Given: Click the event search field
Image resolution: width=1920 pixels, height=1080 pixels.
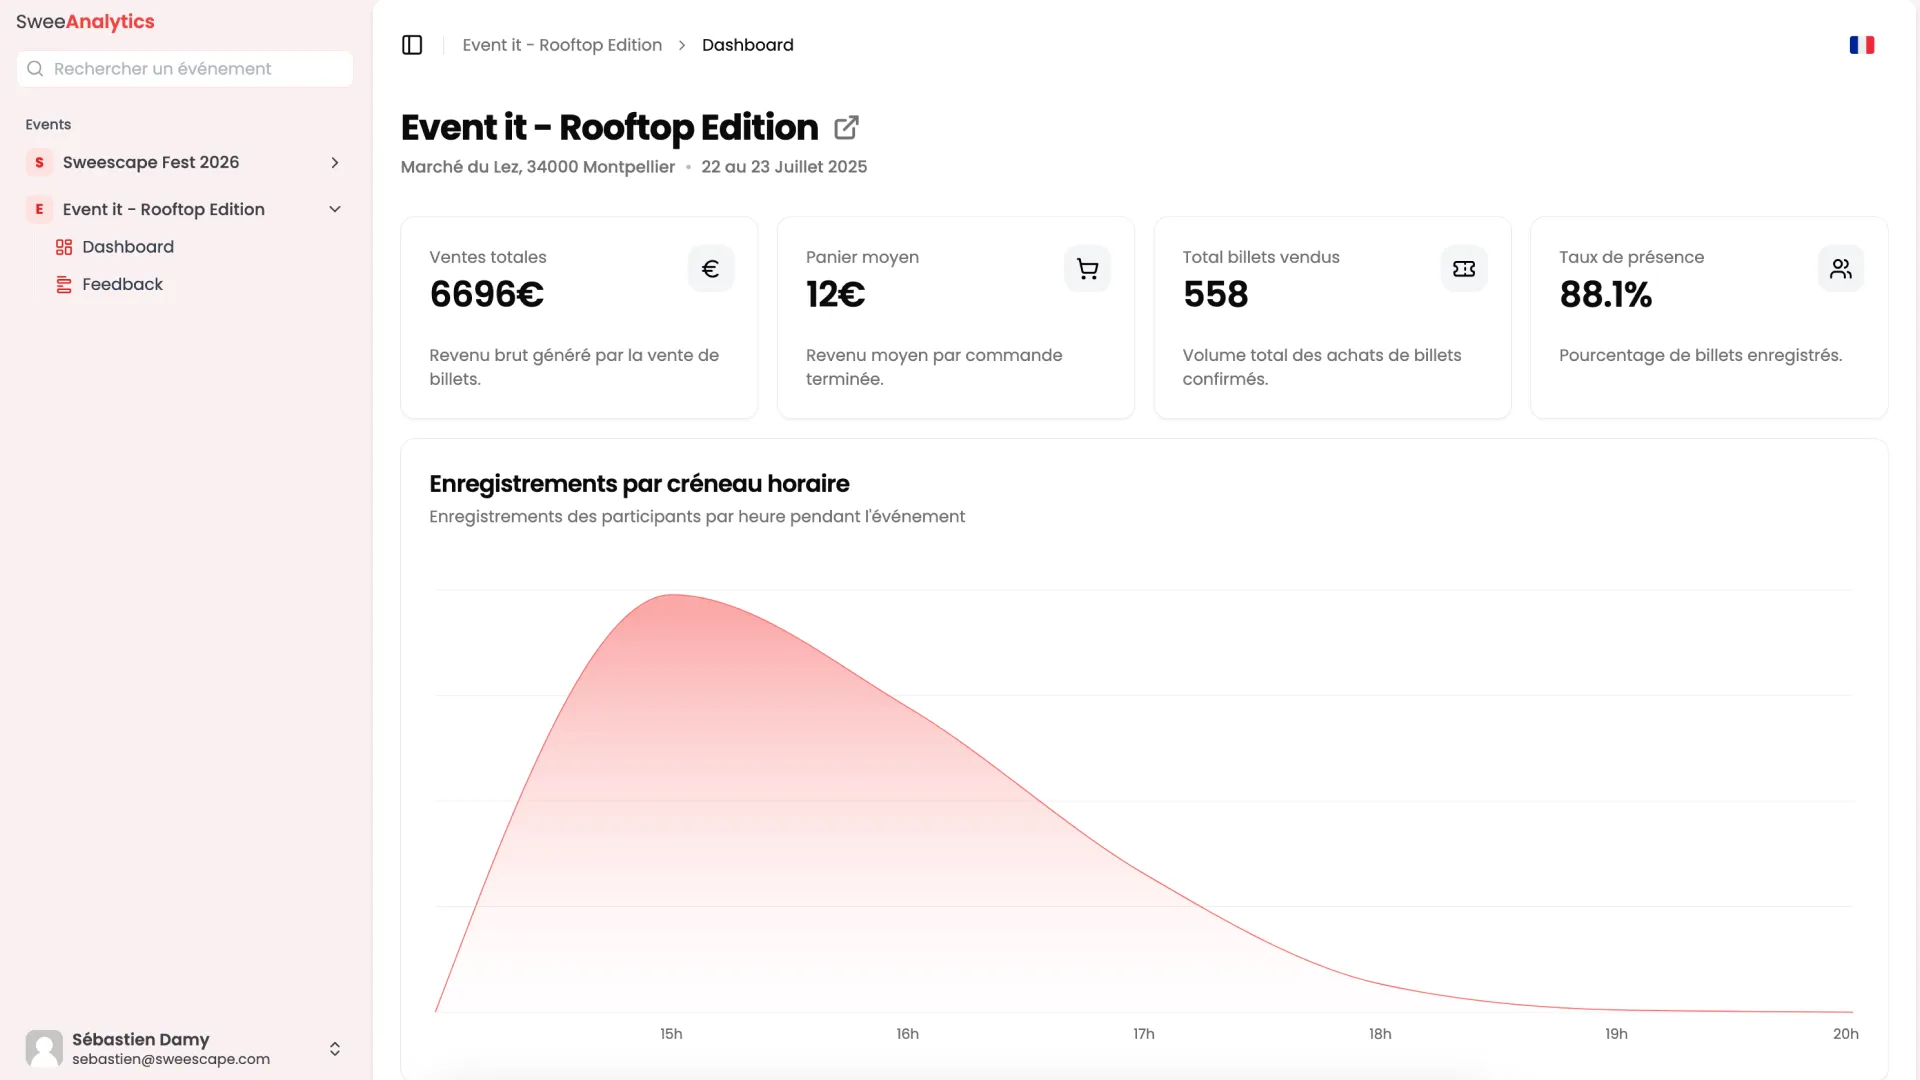Looking at the screenshot, I should click(184, 68).
